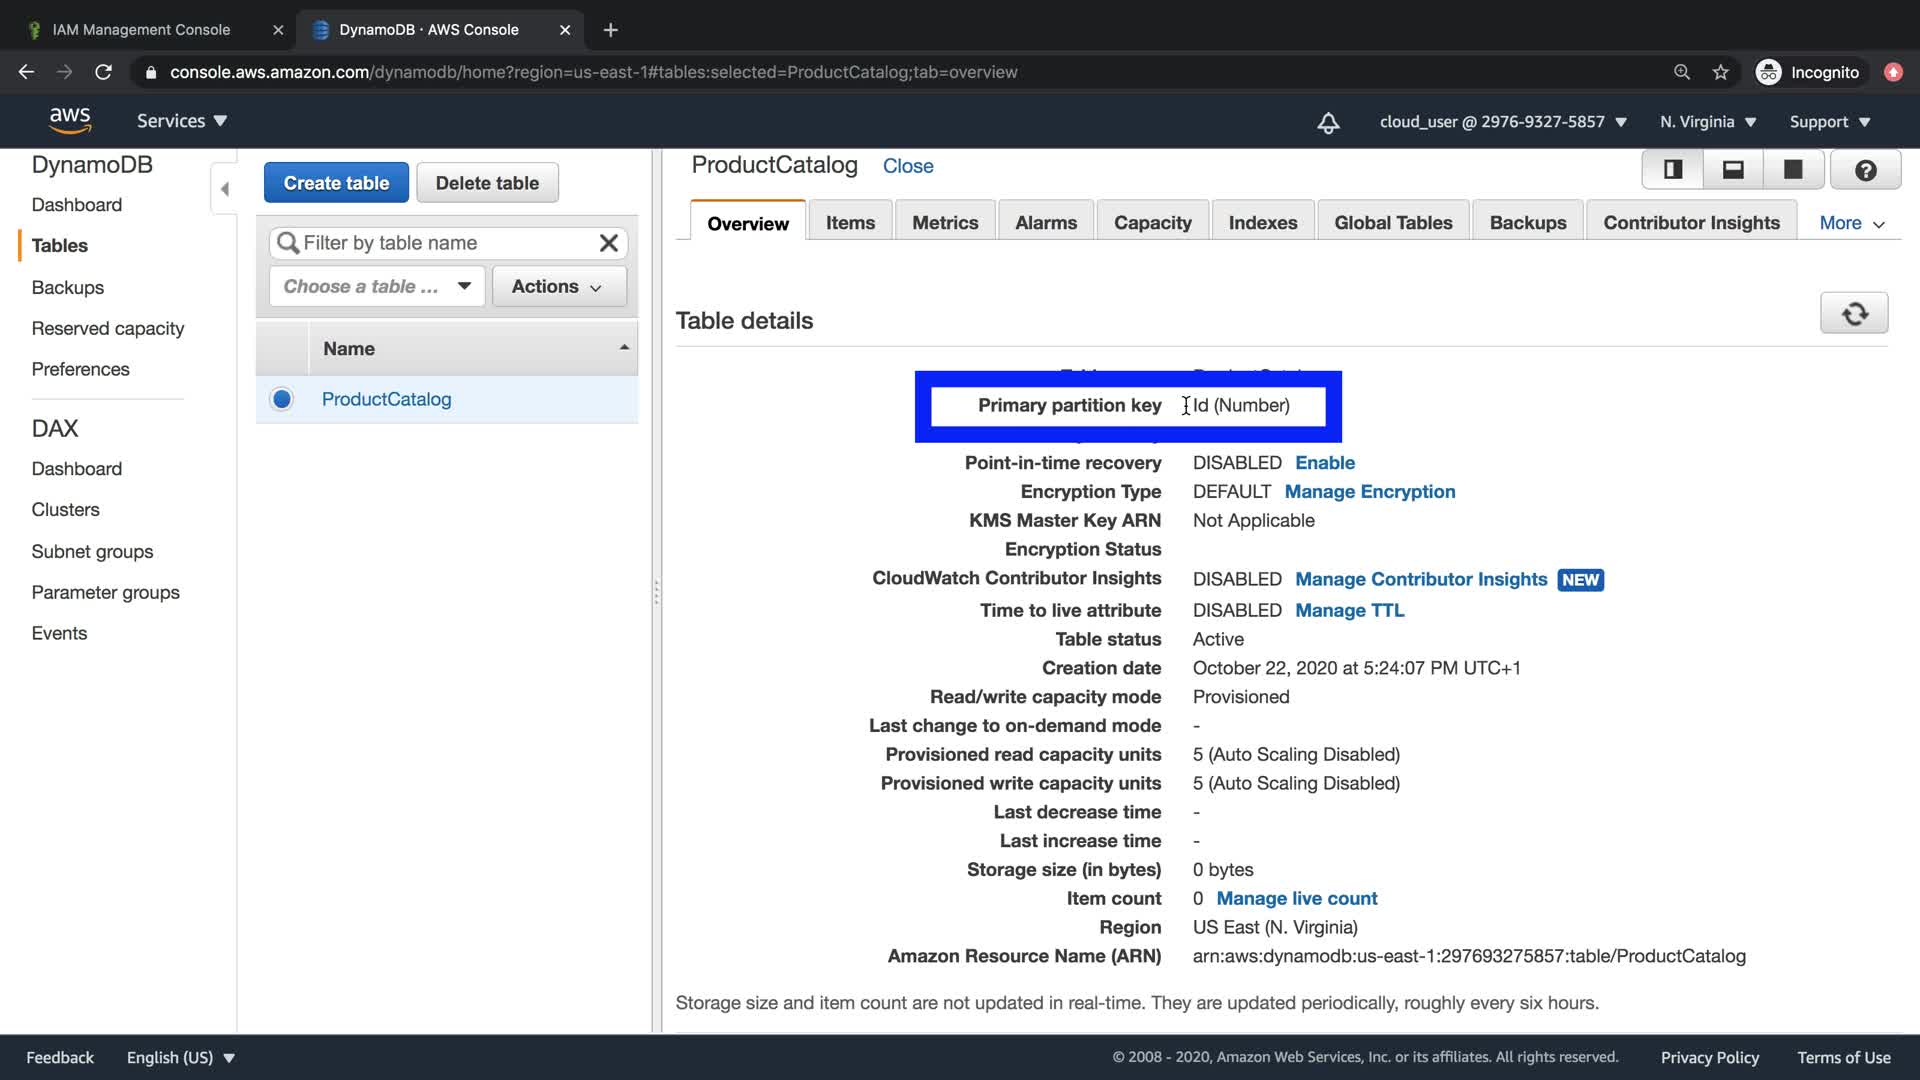Image resolution: width=1920 pixels, height=1080 pixels.
Task: Expand the More tabs dropdown
Action: click(1851, 223)
